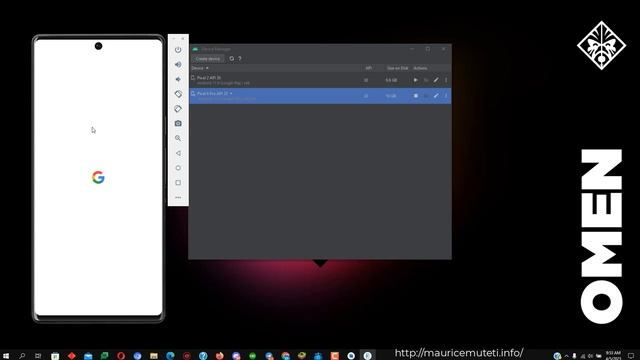Image resolution: width=640 pixels, height=360 pixels.
Task: Open more actions menu for Pixel 2 row
Action: coord(446,80)
